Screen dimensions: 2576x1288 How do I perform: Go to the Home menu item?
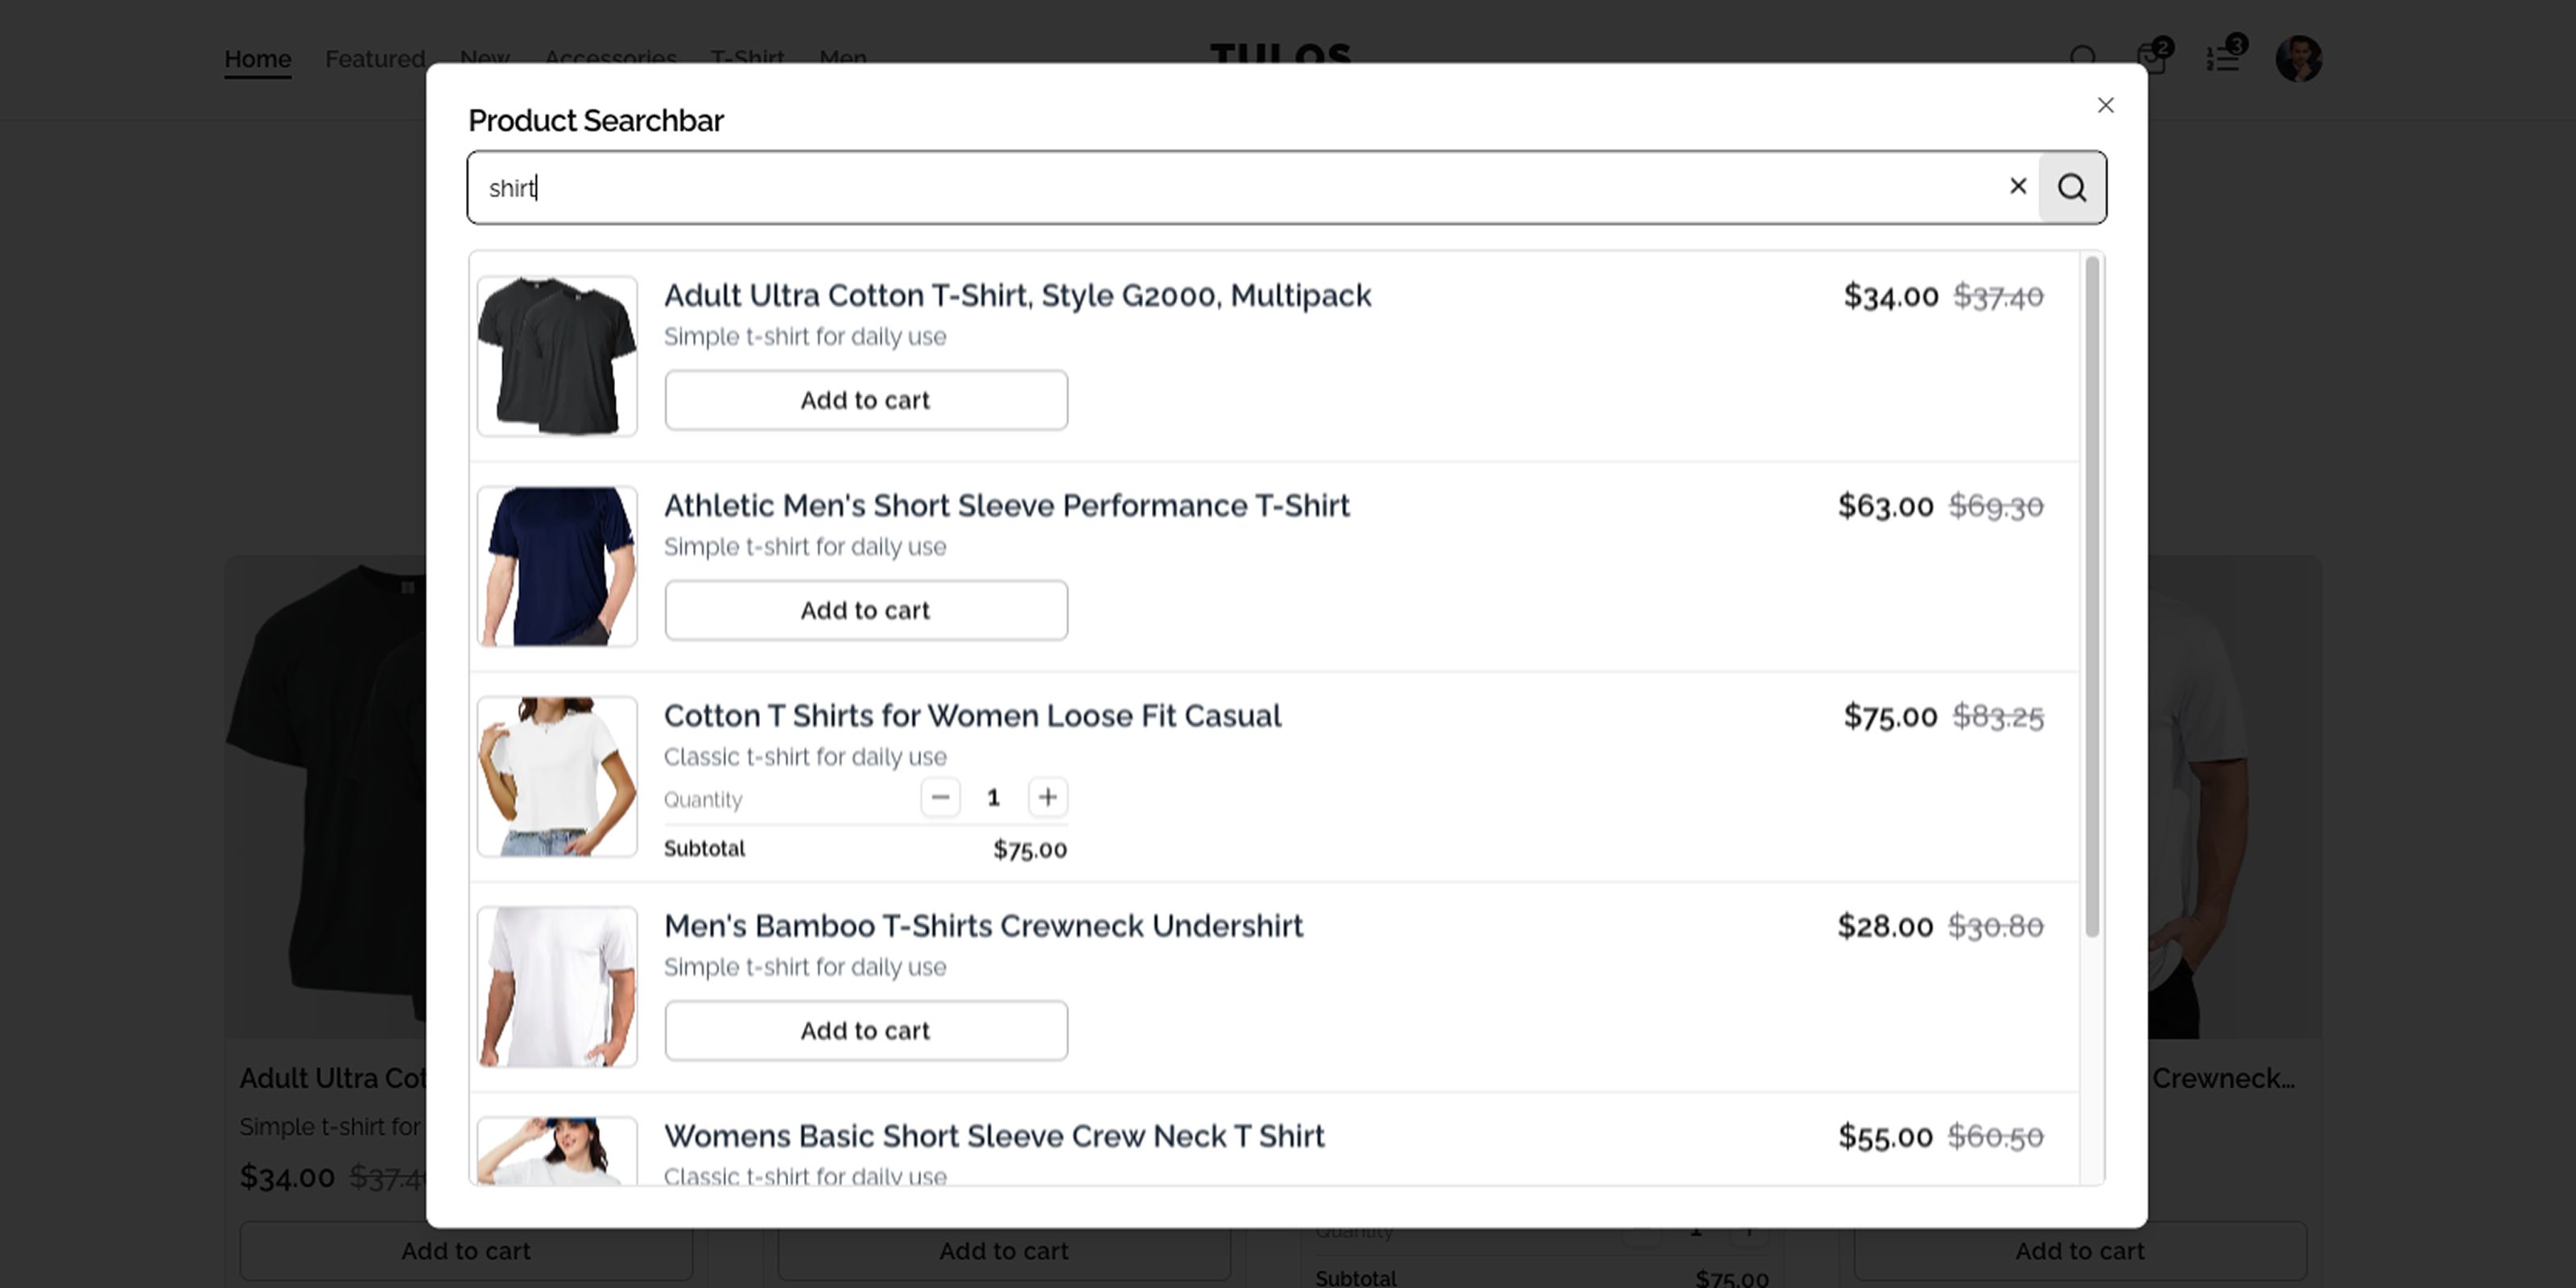257,59
